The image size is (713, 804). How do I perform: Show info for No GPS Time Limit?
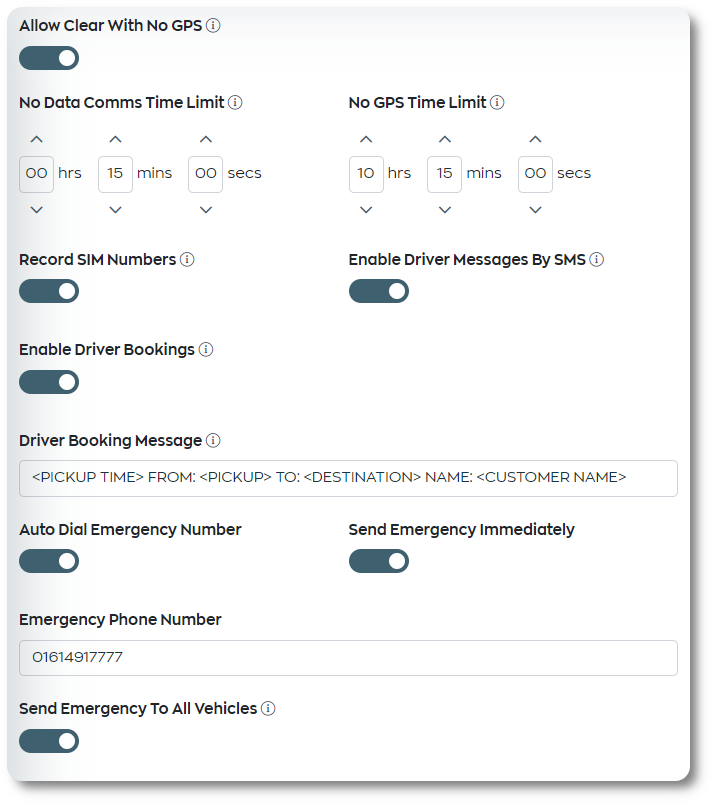point(497,103)
